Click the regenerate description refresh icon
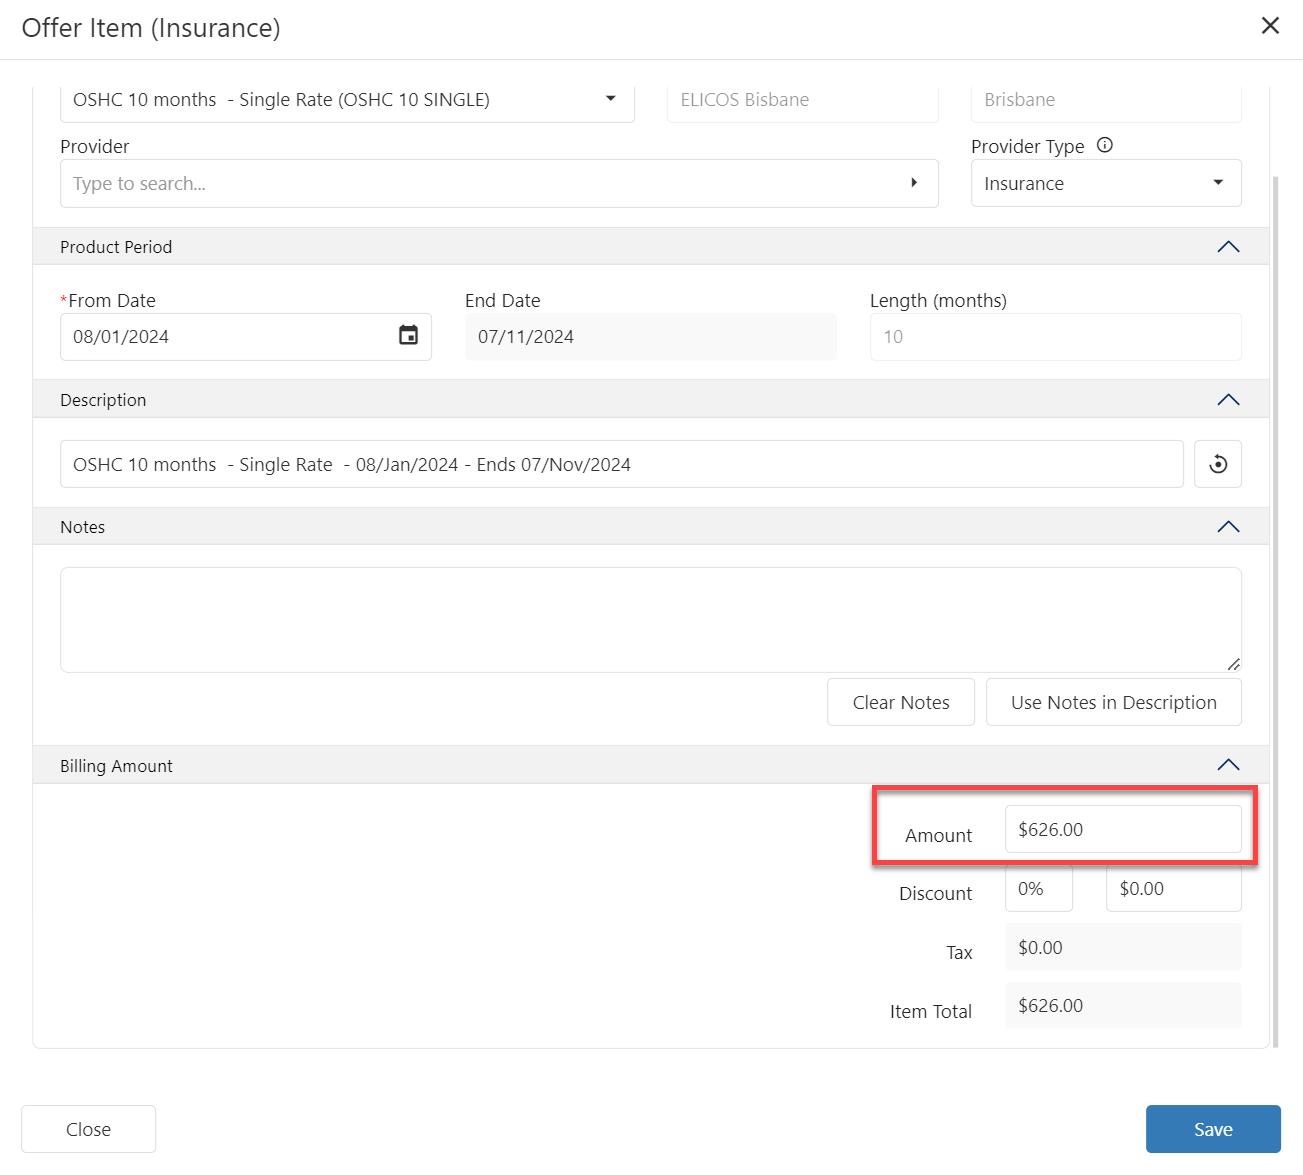 pos(1217,464)
